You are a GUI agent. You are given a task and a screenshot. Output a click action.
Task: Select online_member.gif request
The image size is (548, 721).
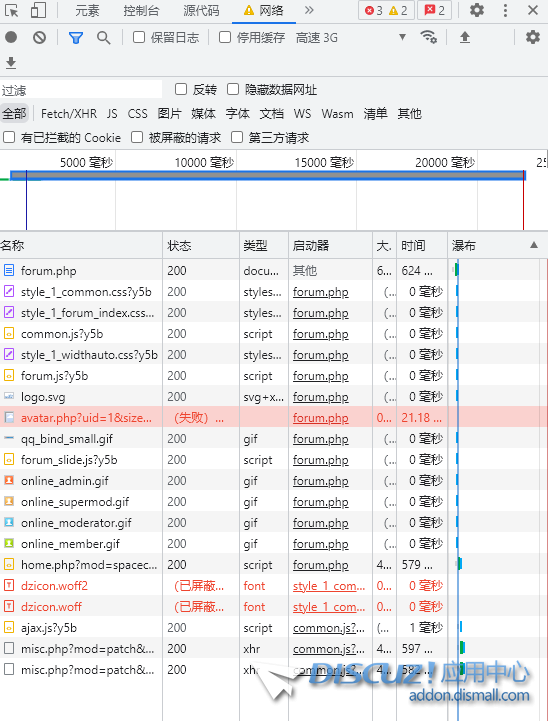click(x=274, y=544)
